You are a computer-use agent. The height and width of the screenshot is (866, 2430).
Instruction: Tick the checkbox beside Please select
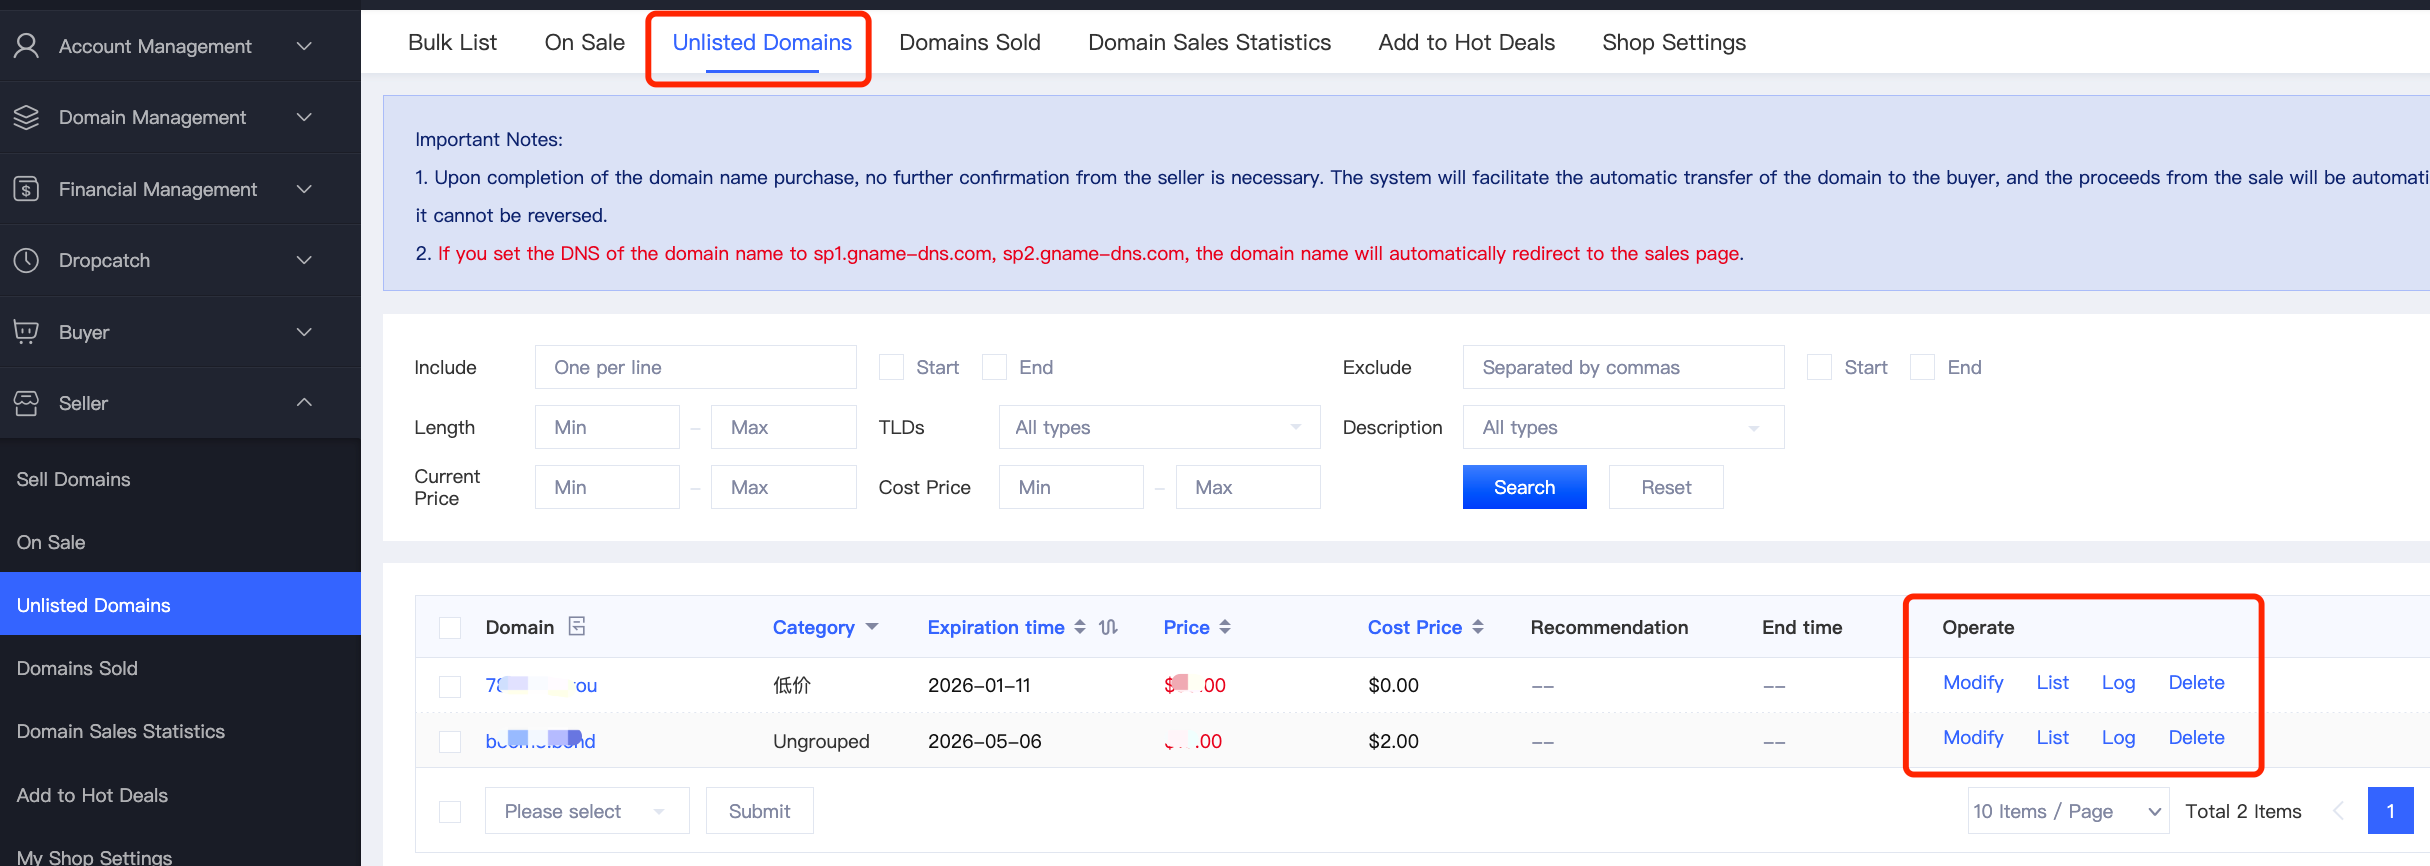(450, 811)
